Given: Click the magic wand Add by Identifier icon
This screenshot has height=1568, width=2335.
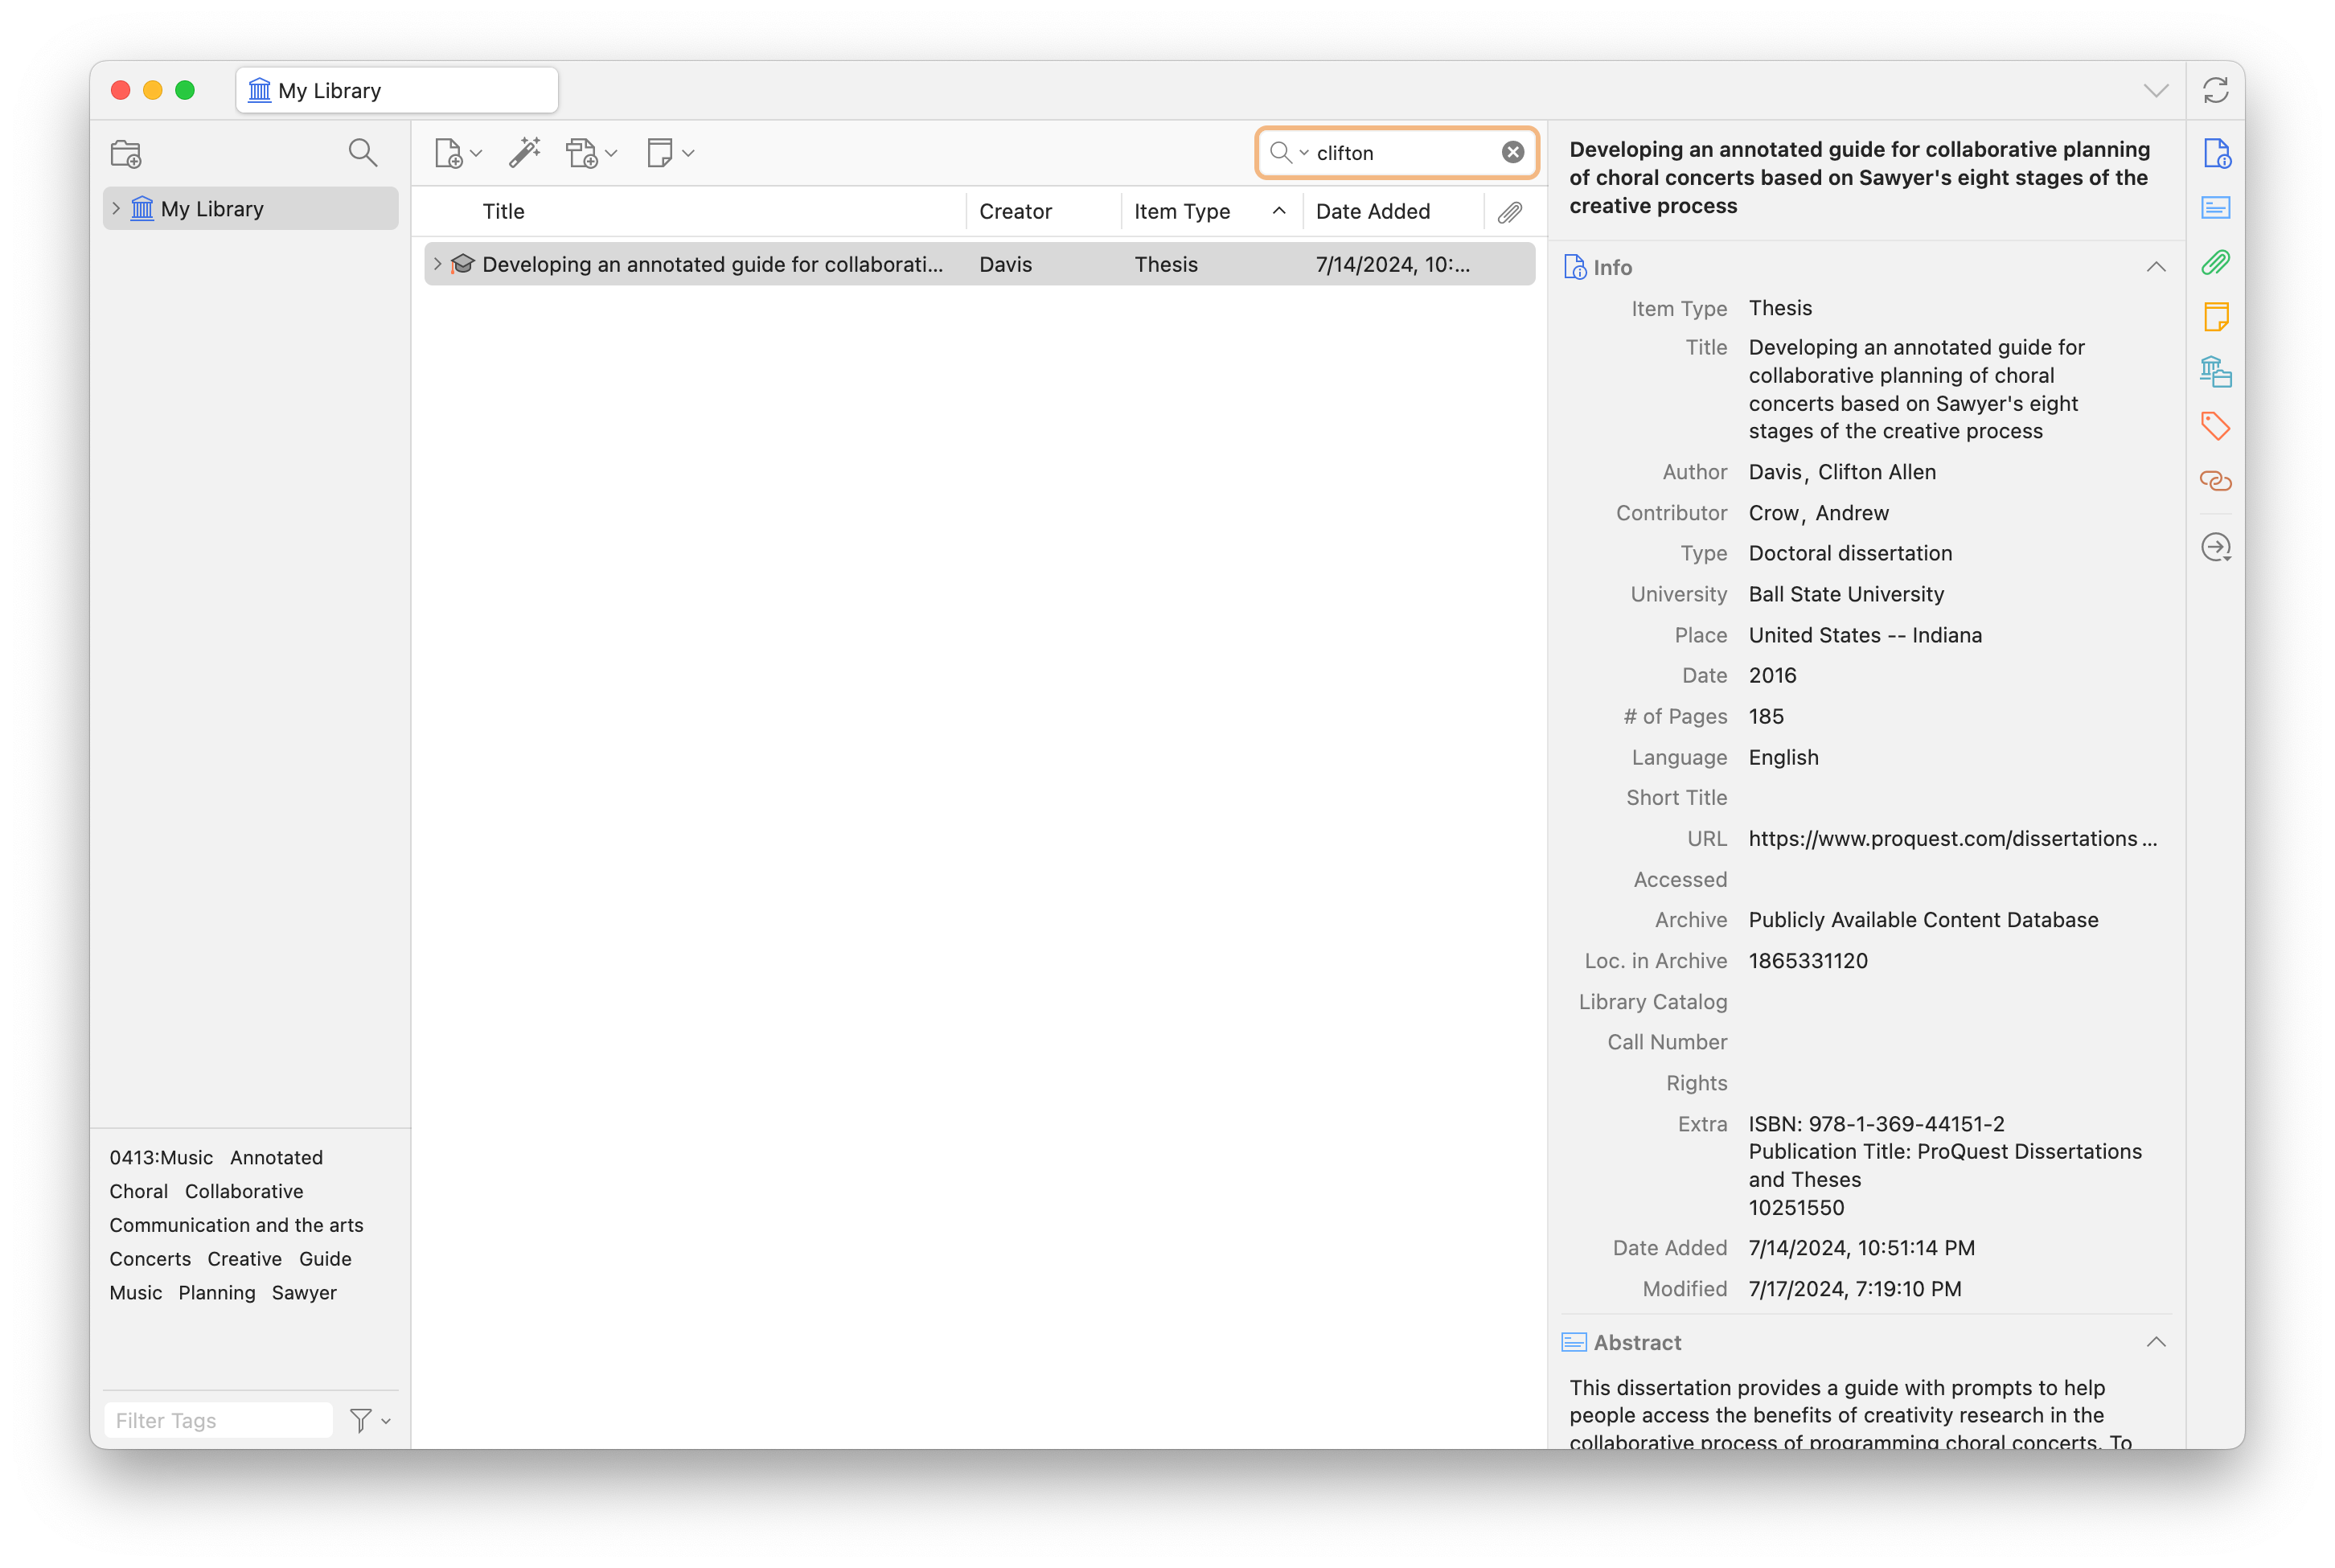Looking at the screenshot, I should pos(524,153).
